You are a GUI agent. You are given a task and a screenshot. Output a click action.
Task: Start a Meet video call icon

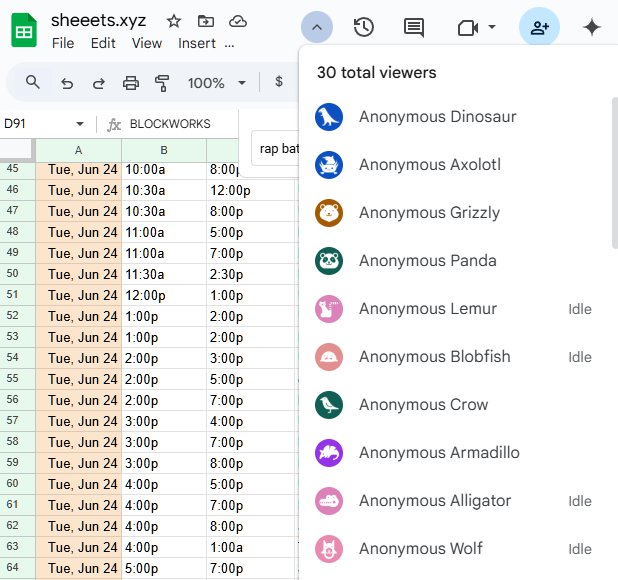click(x=468, y=28)
